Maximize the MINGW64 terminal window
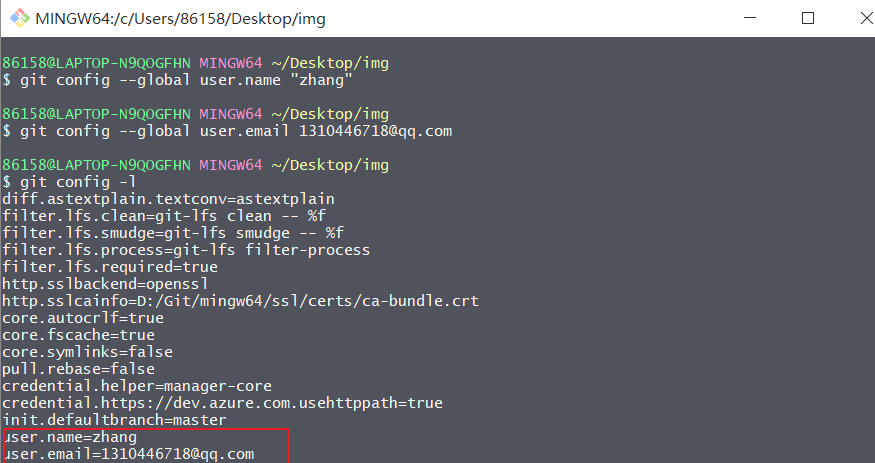875x463 pixels. (x=808, y=19)
